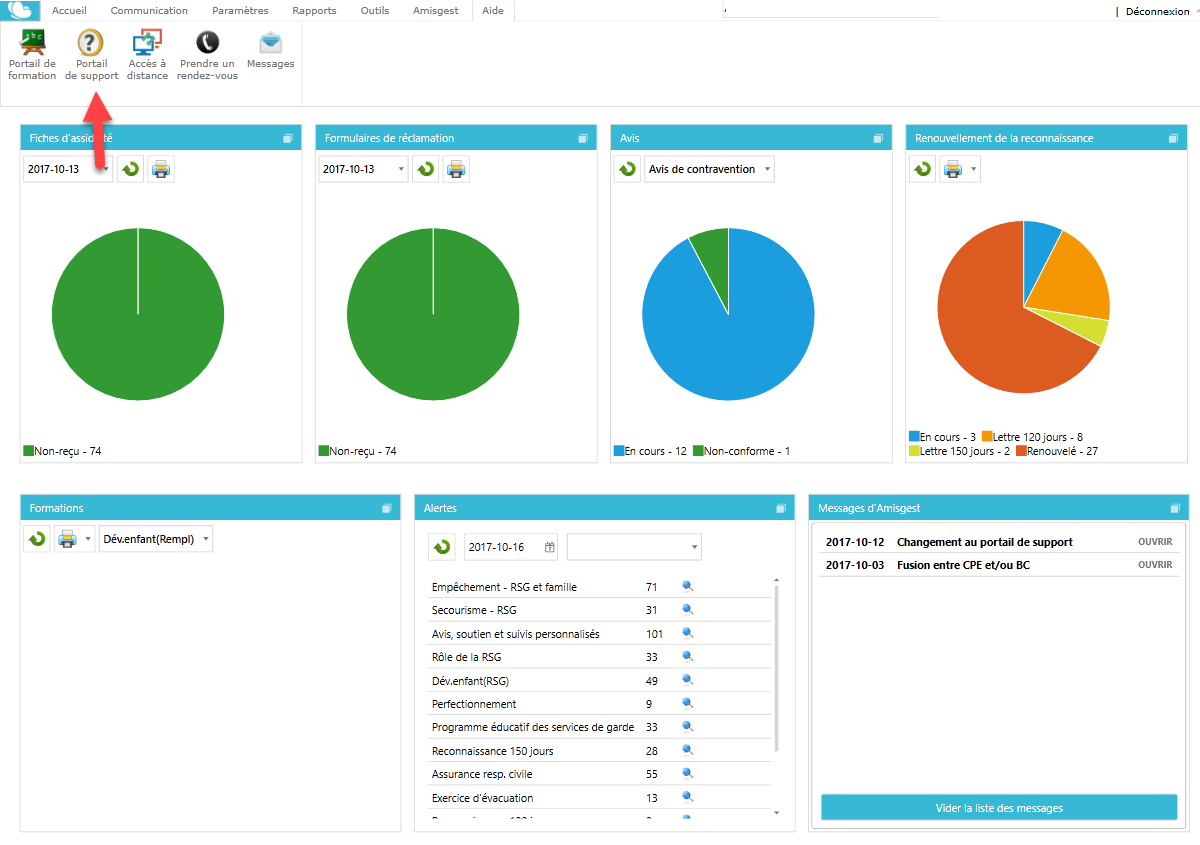Viewport: 1200px width, 845px height.
Task: Select Avis, soutien et suivis personnalisés row
Action: pos(600,634)
